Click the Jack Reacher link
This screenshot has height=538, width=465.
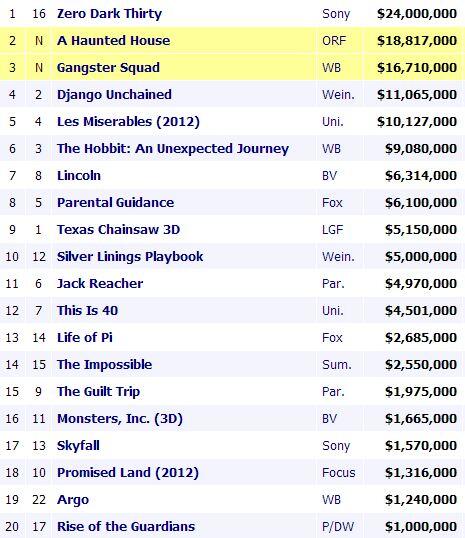click(100, 283)
